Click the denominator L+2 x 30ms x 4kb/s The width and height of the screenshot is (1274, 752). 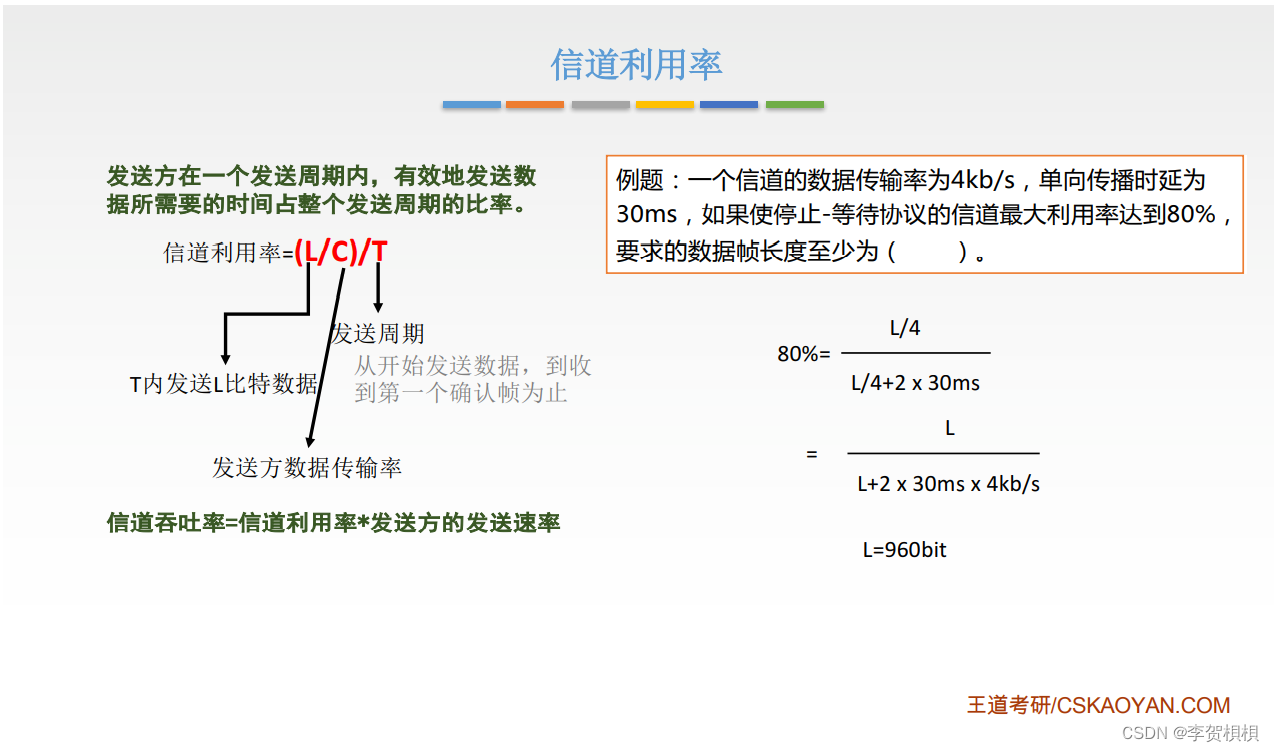click(949, 484)
